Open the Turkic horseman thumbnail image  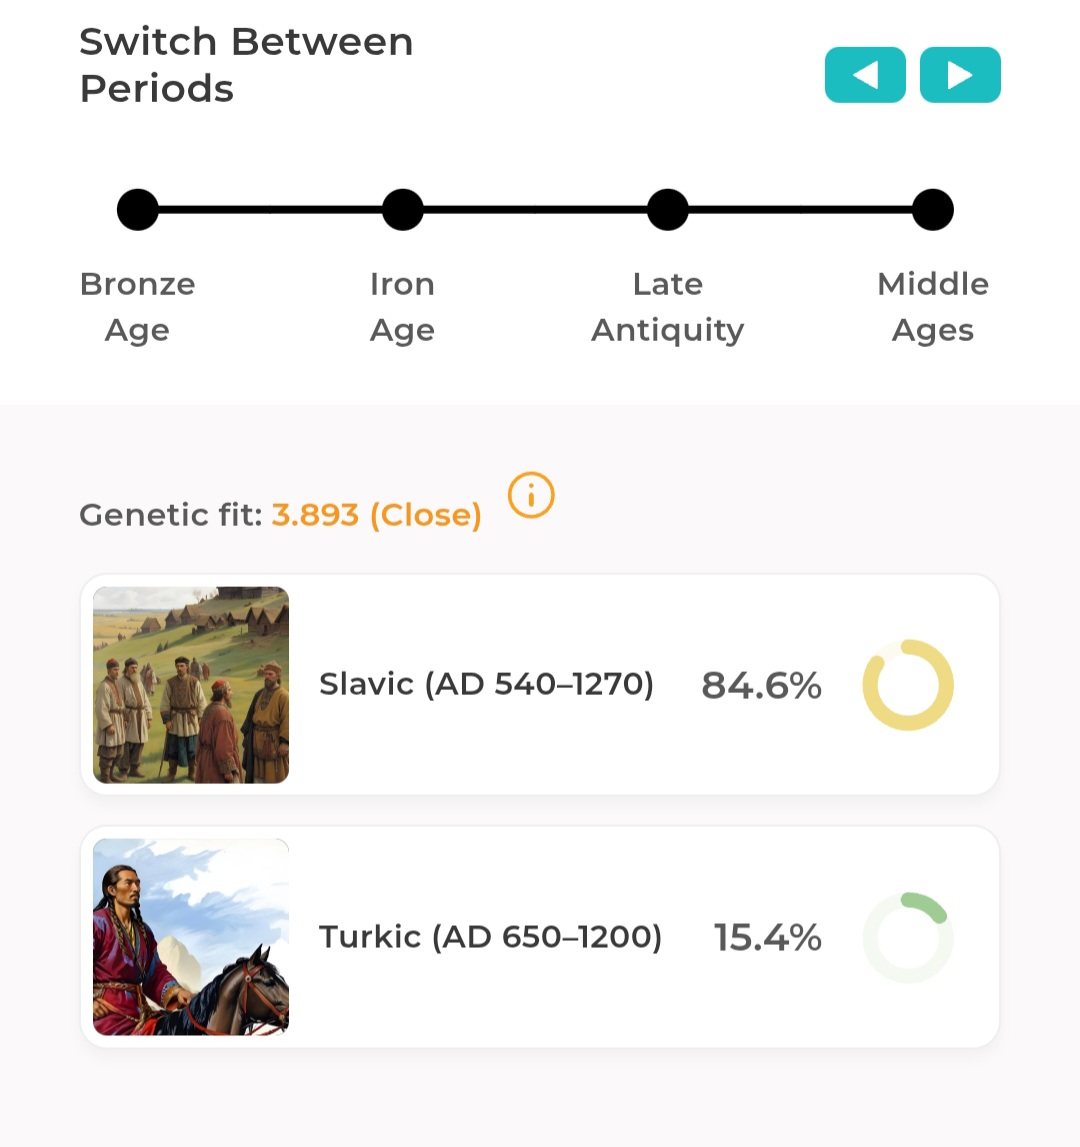coord(191,937)
